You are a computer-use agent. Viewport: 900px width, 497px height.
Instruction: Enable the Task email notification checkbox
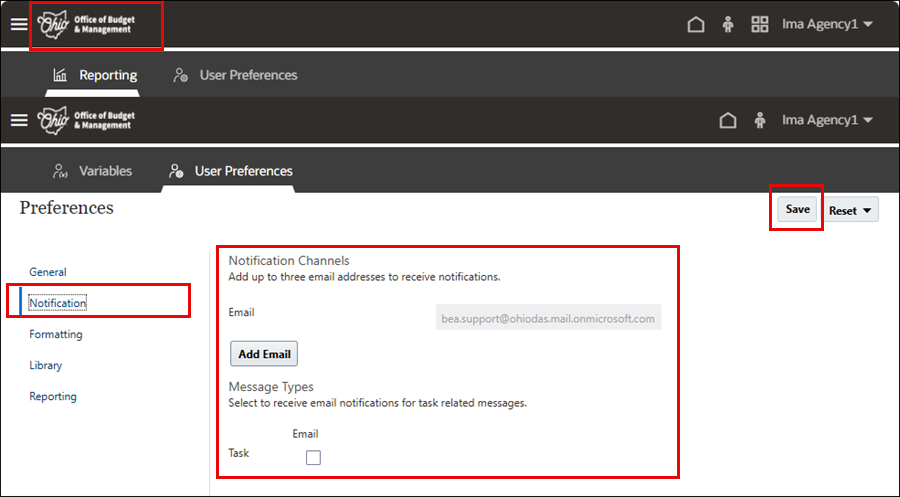pos(313,457)
